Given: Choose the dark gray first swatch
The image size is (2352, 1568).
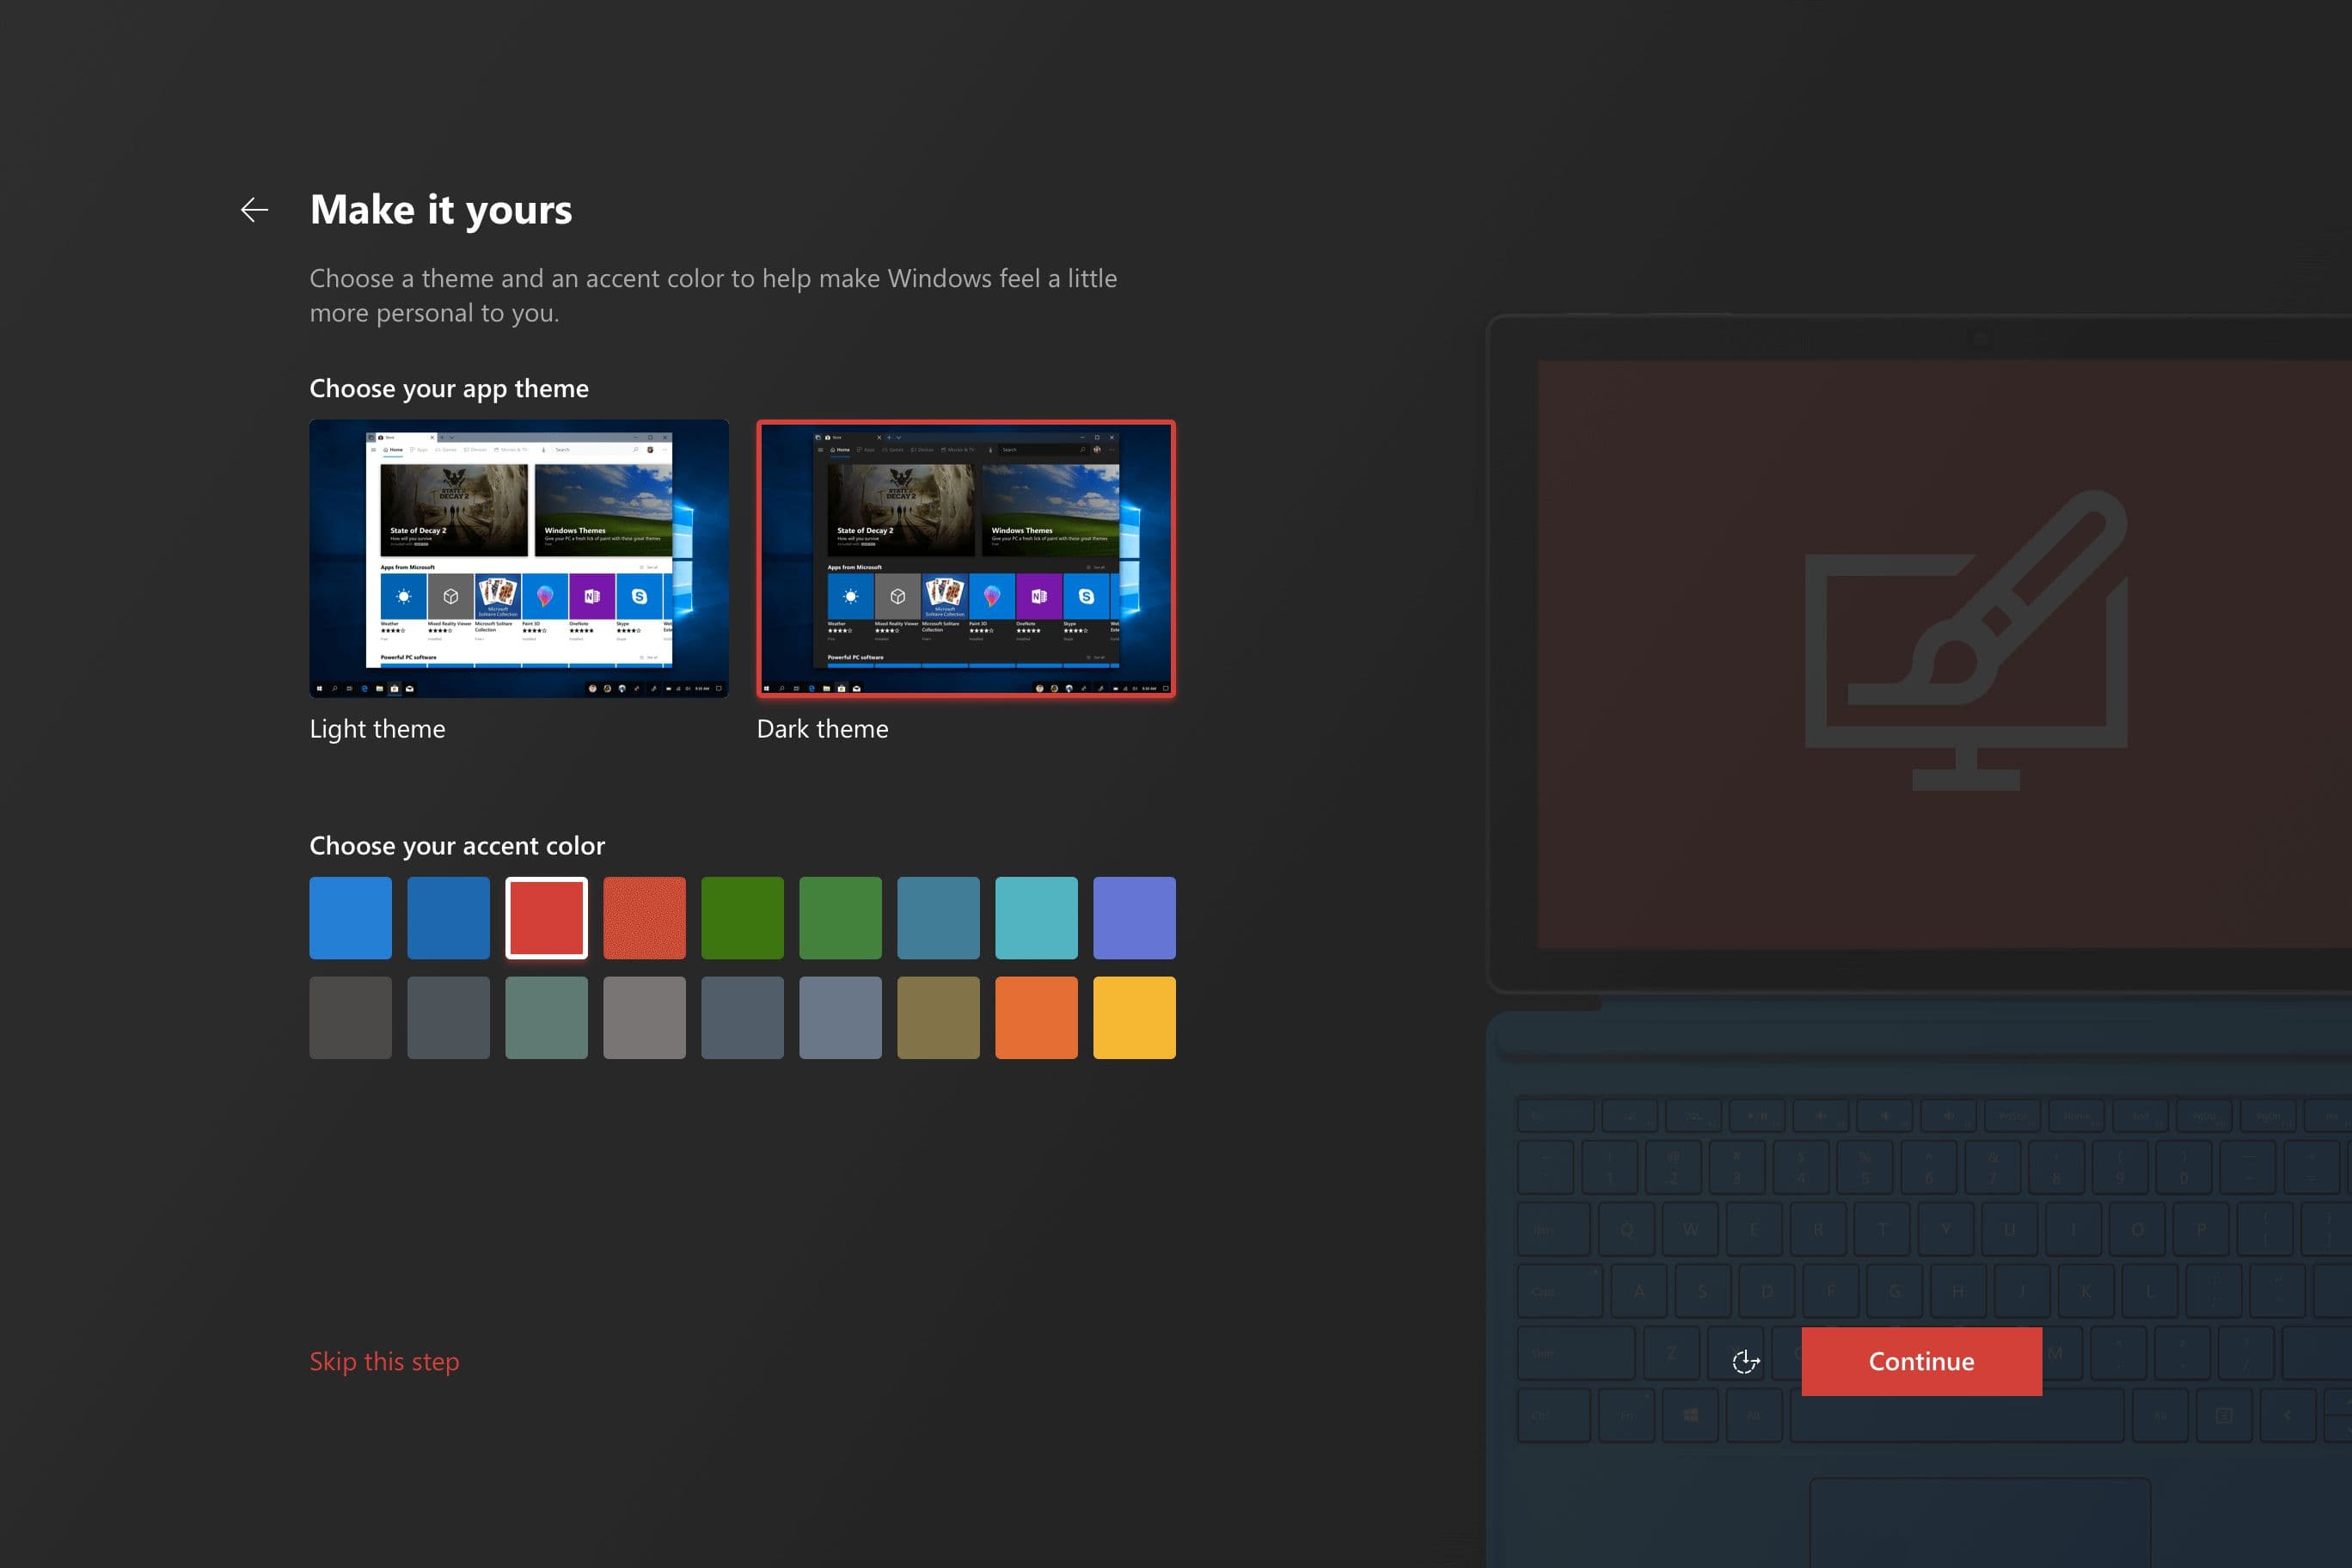Looking at the screenshot, I should point(350,1017).
